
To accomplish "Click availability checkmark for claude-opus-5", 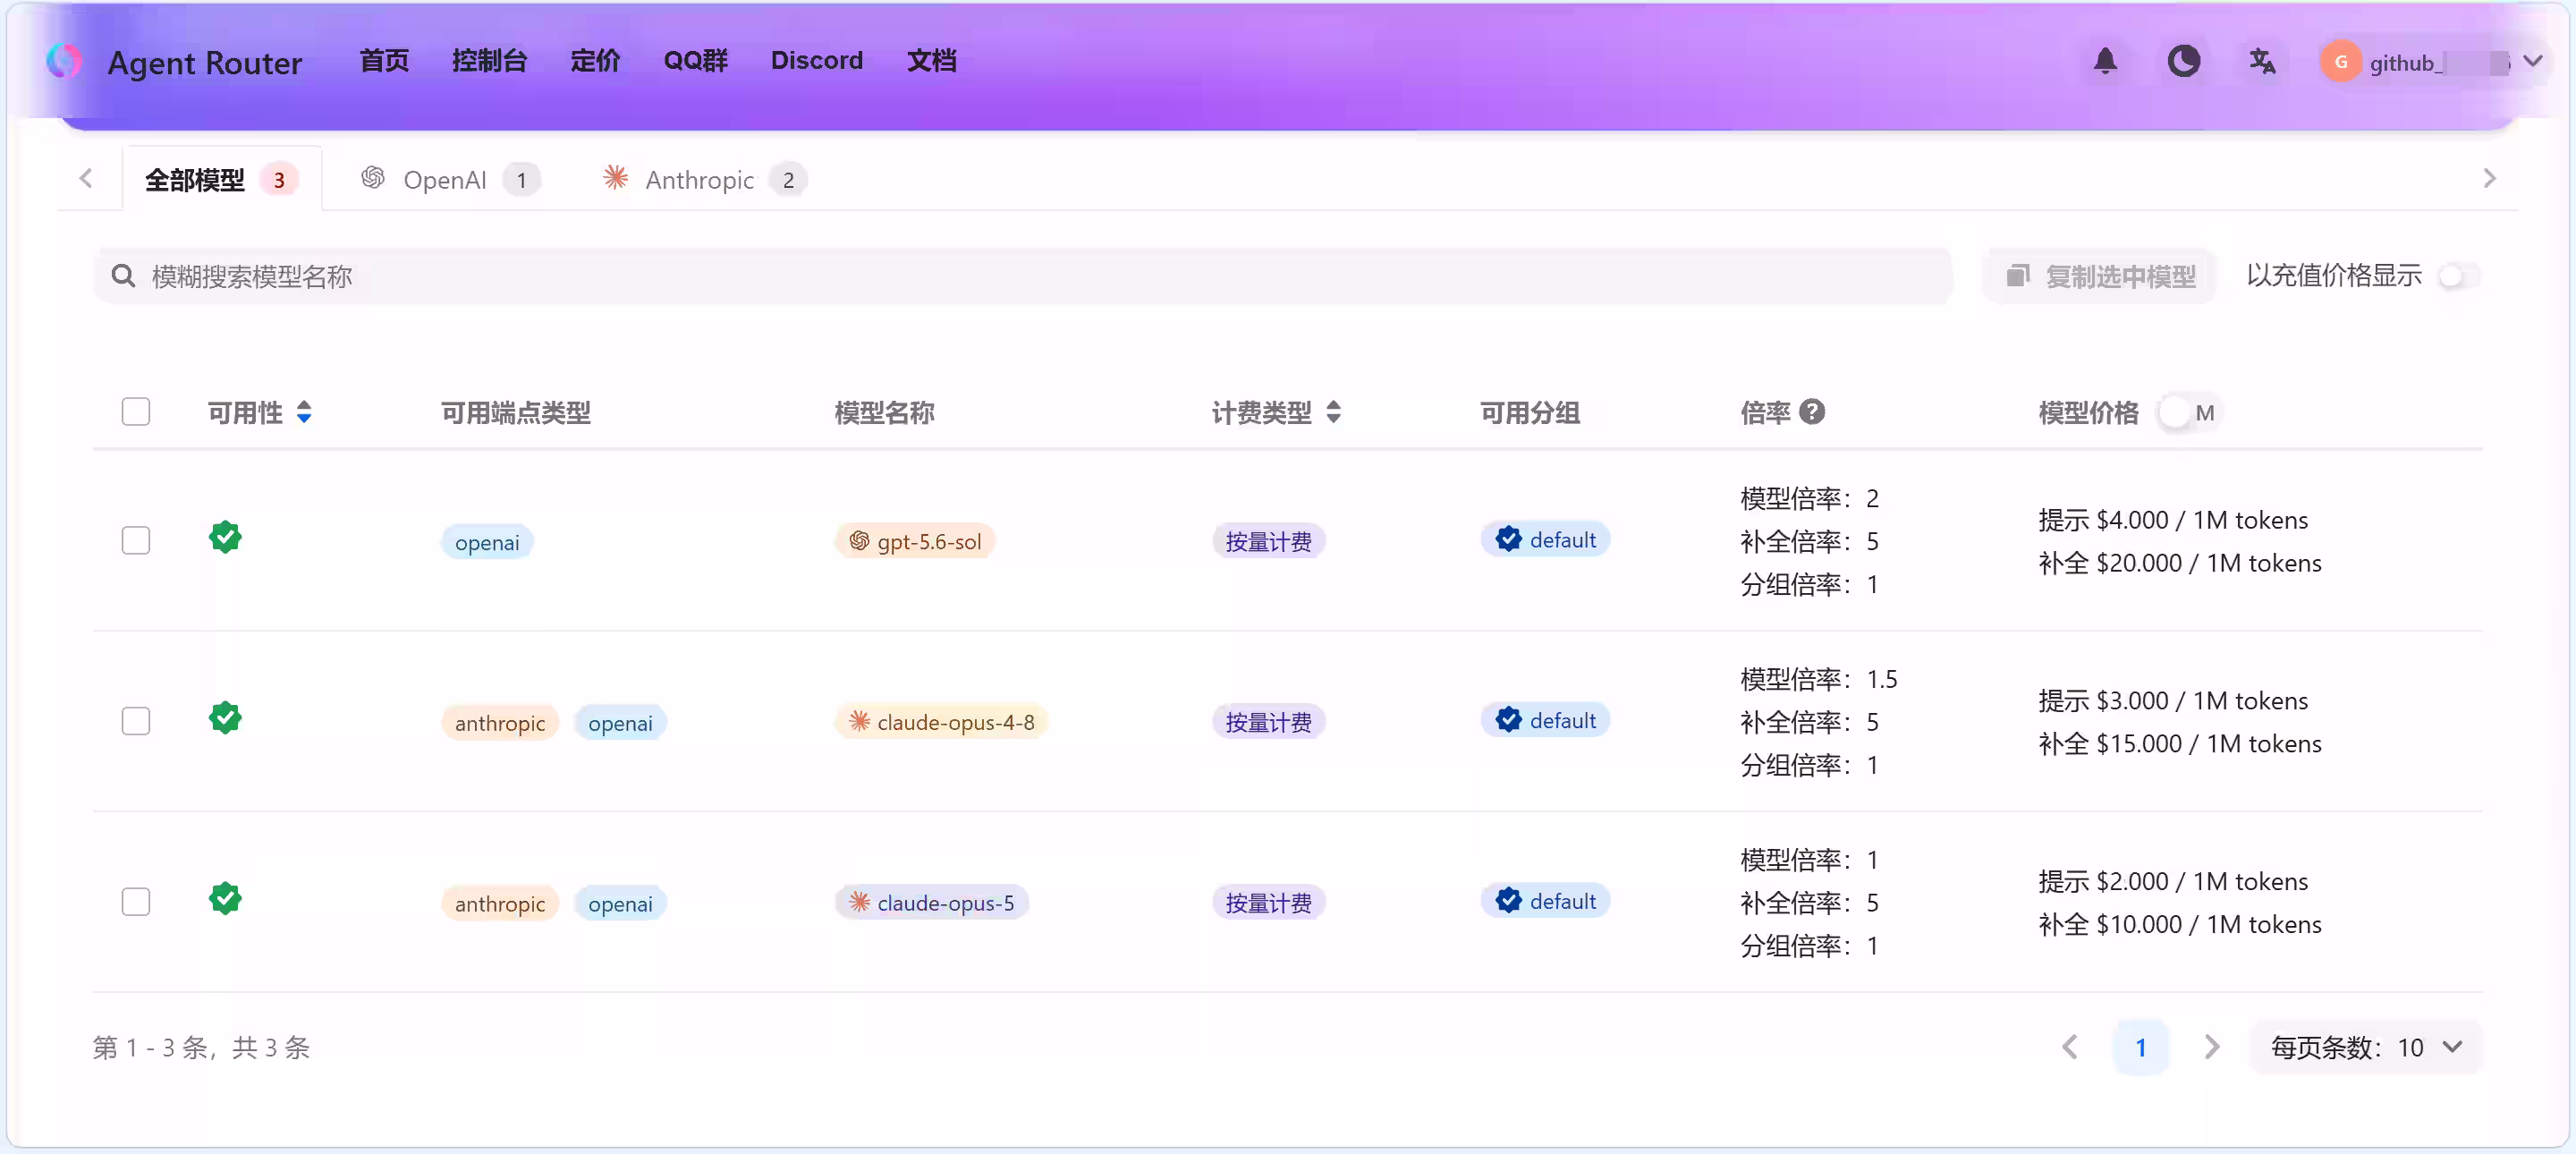I will point(225,899).
